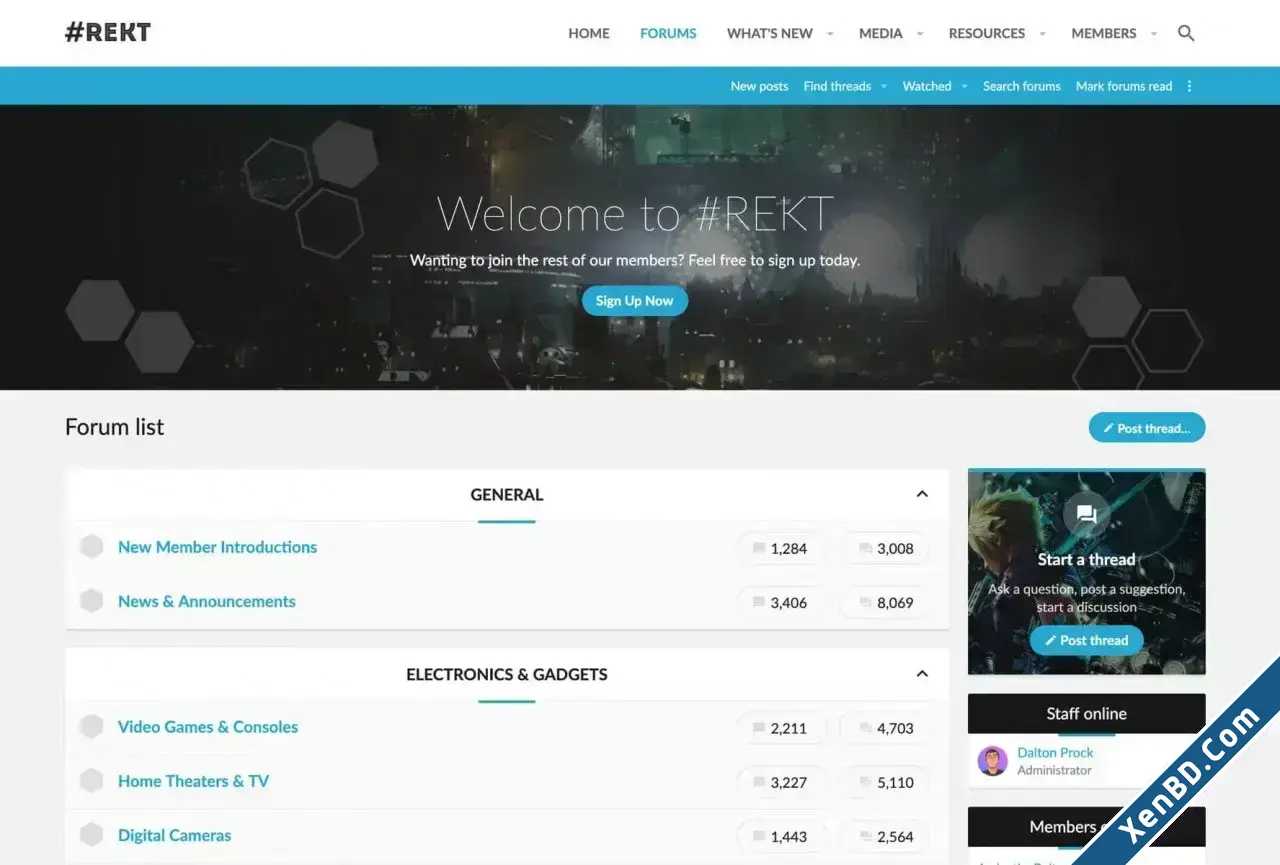
Task: Open the Watched link
Action: pyautogui.click(x=927, y=86)
